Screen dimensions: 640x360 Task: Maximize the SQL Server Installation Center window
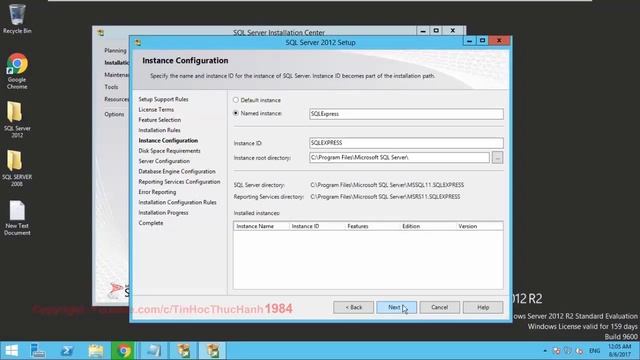point(436,31)
